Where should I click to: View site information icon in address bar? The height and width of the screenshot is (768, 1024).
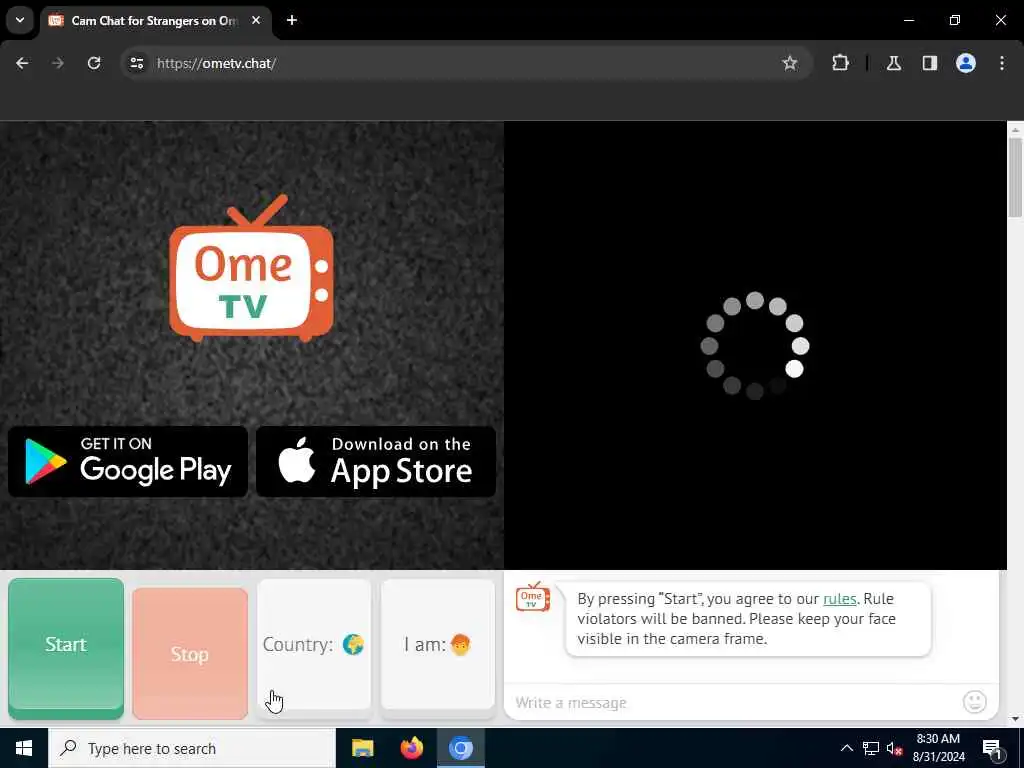(136, 63)
